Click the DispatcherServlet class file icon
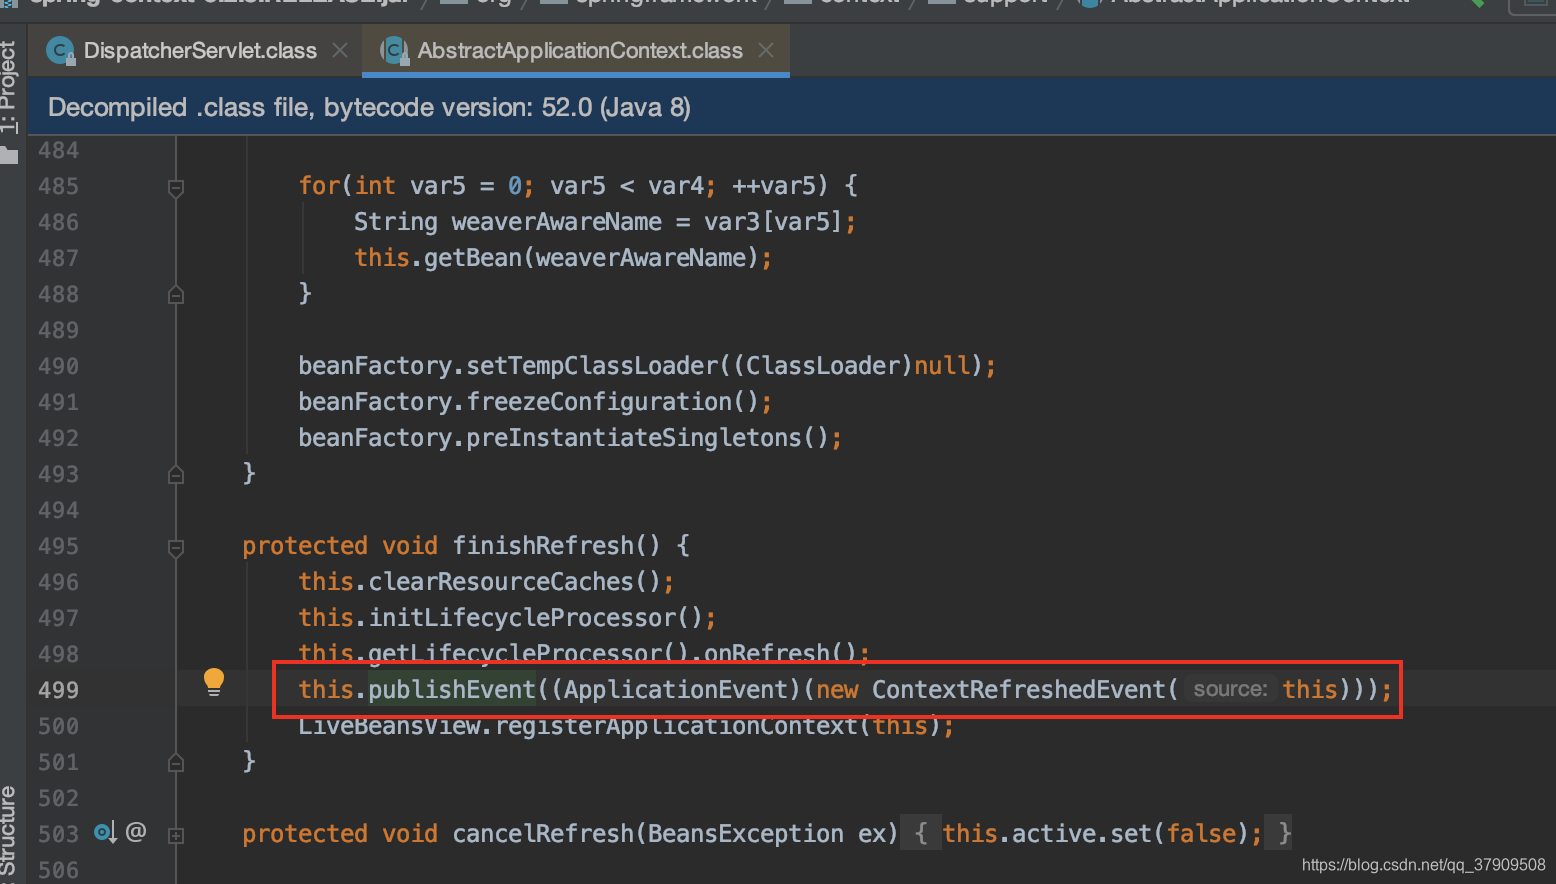 pyautogui.click(x=61, y=51)
